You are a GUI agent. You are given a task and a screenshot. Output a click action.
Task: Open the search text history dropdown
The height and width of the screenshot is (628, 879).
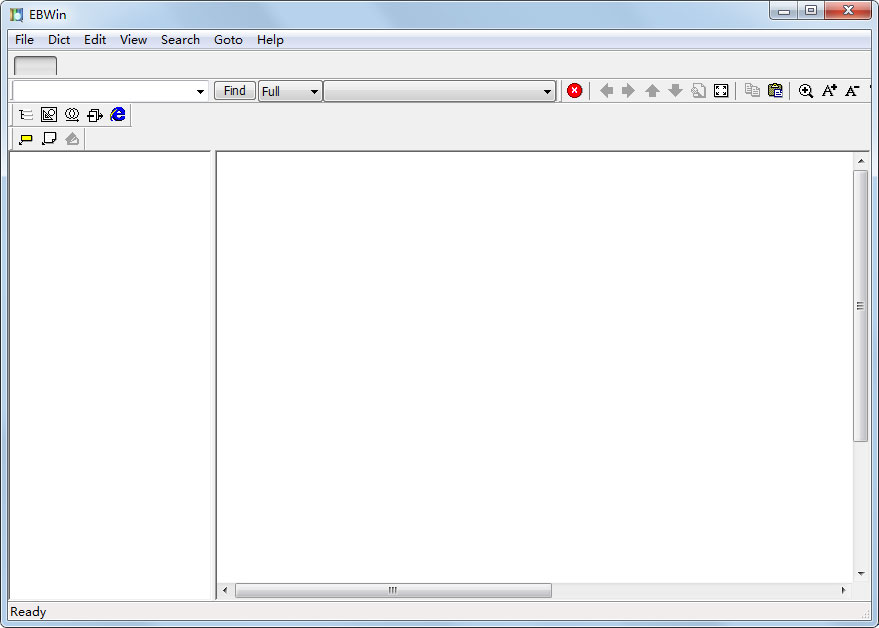coord(199,90)
